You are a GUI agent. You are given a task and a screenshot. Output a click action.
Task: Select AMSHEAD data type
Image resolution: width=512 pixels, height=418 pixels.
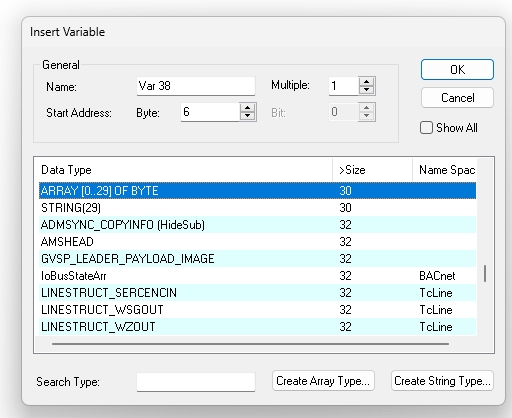click(x=257, y=242)
